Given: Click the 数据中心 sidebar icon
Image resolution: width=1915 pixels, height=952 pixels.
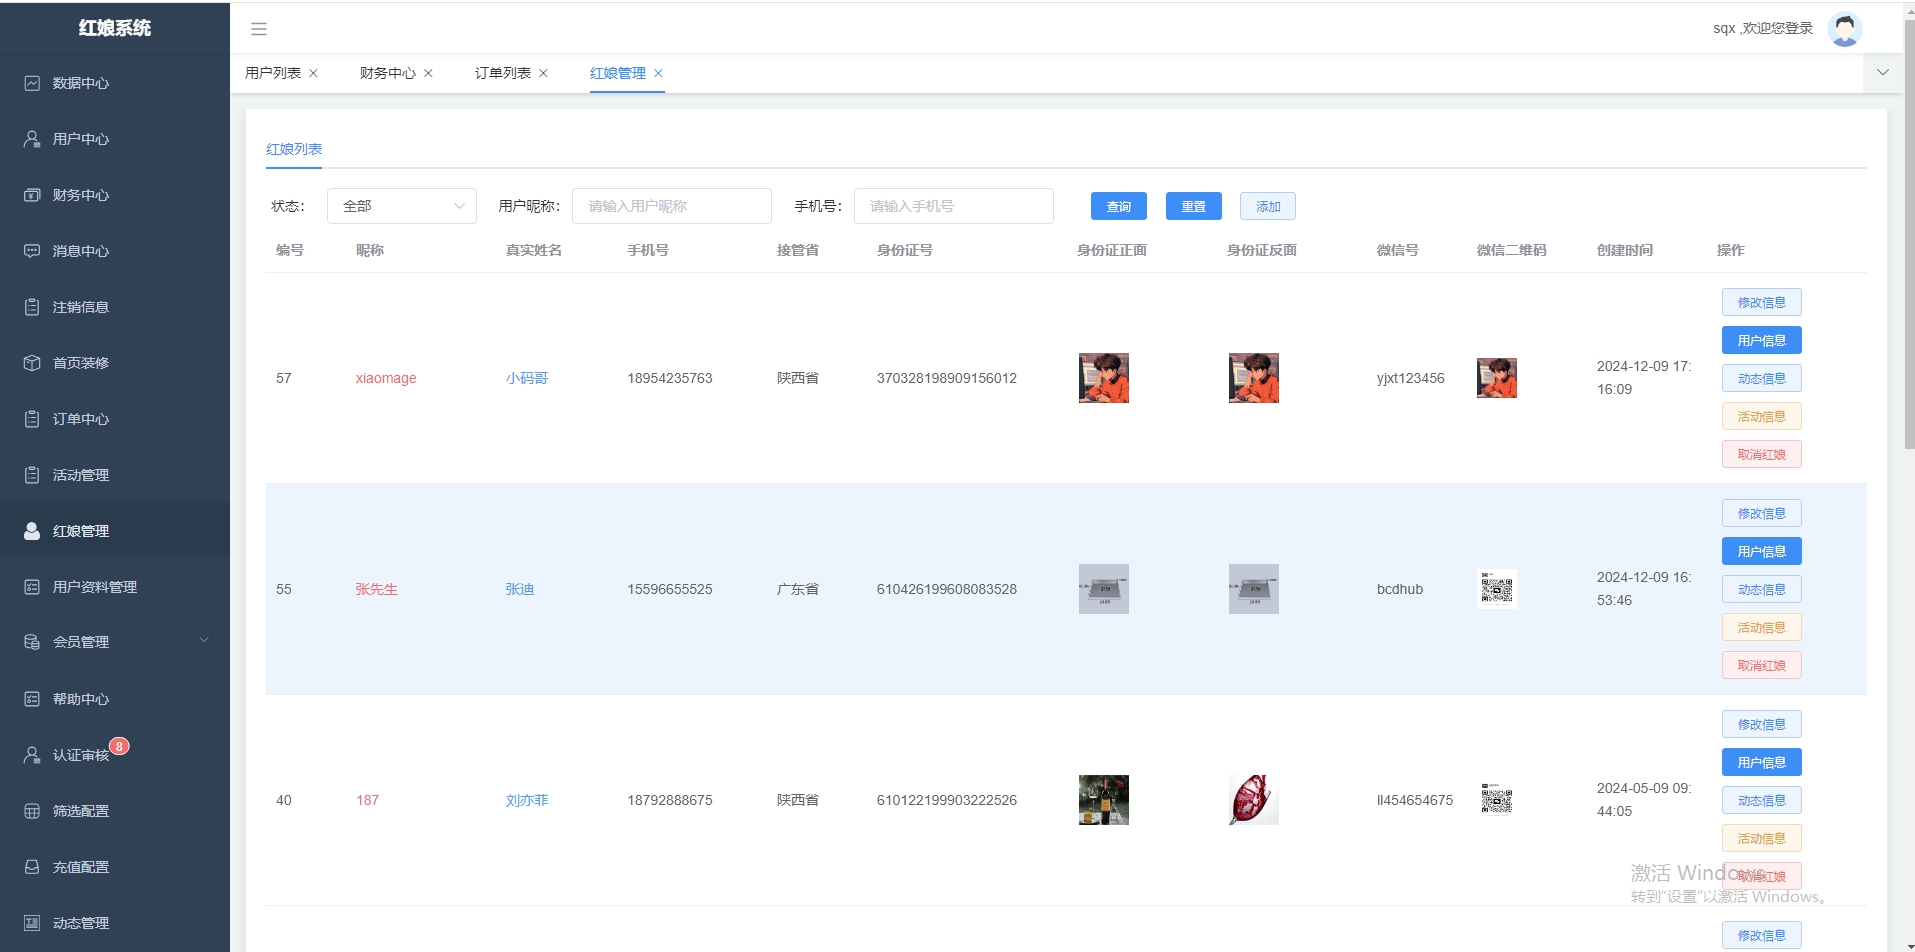Looking at the screenshot, I should pos(32,83).
